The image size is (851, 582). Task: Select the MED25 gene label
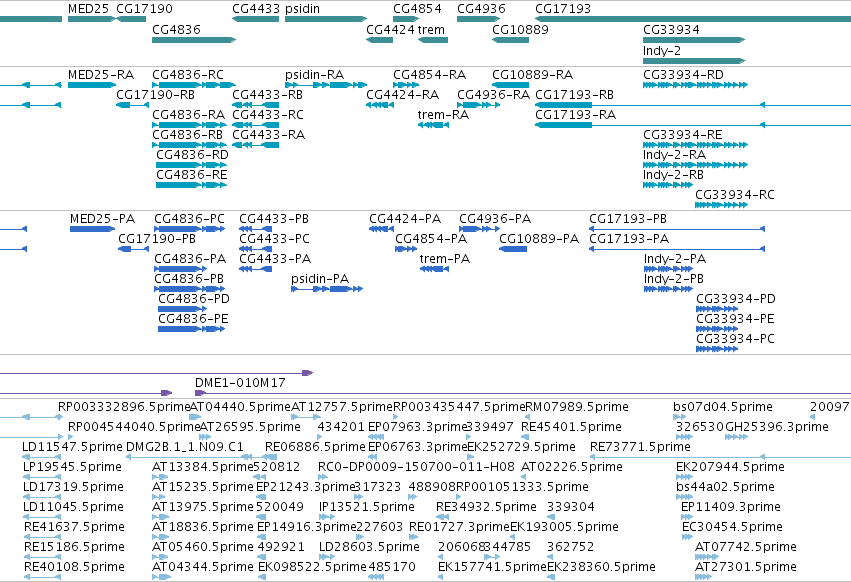(x=88, y=9)
